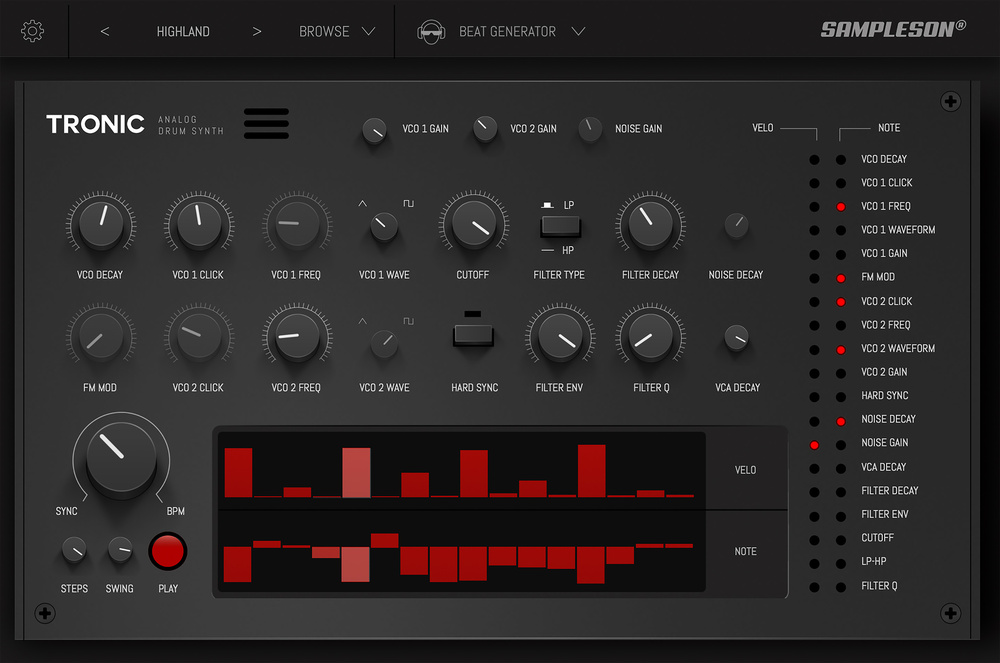Toggle the Hard Sync switch

473,335
